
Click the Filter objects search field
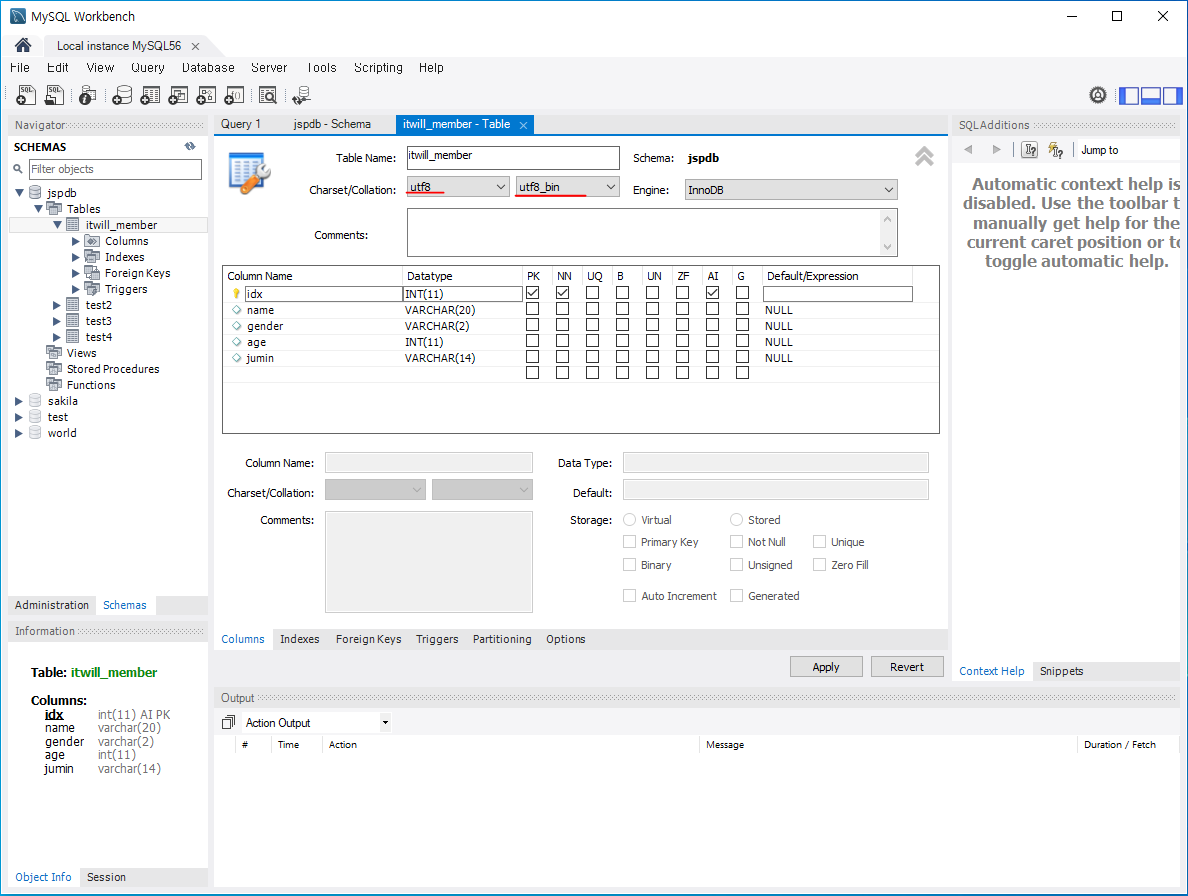pyautogui.click(x=115, y=169)
